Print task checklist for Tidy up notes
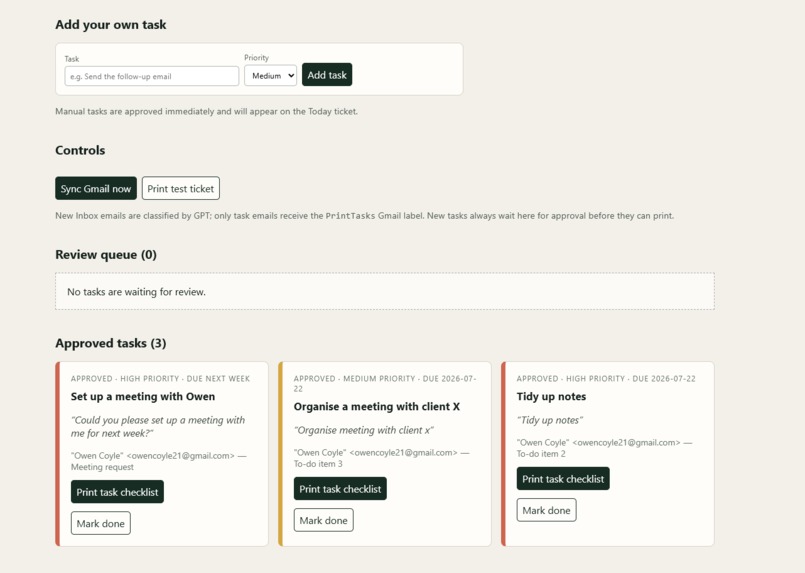Screen dimensions: 805x573 click(x=563, y=479)
